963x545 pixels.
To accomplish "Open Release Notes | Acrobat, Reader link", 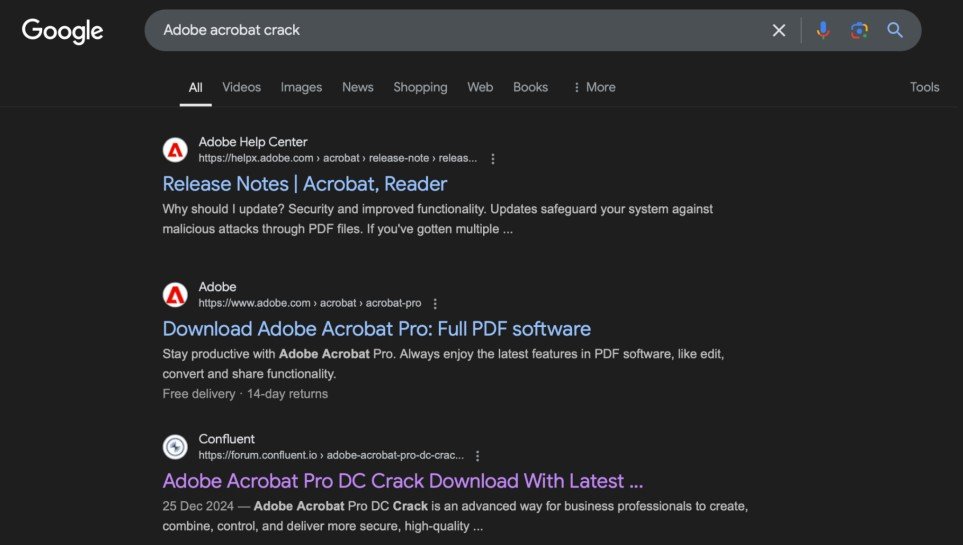I will point(305,184).
